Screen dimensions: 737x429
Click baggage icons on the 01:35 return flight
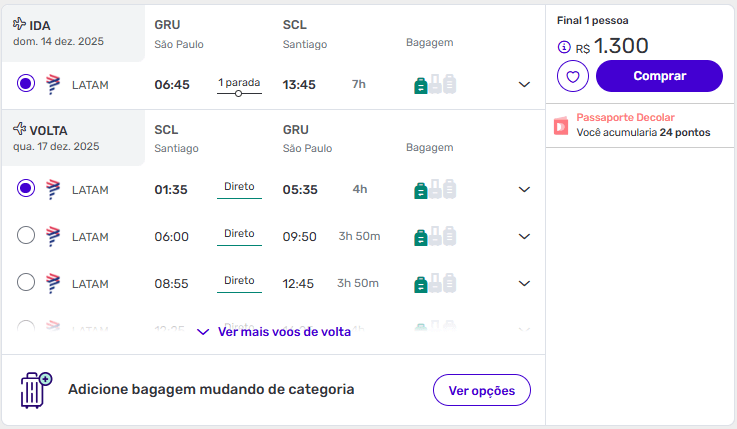click(435, 189)
